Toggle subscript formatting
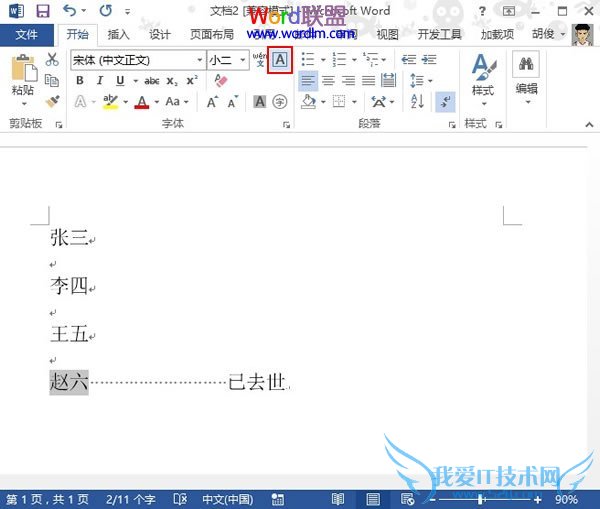 (x=172, y=81)
